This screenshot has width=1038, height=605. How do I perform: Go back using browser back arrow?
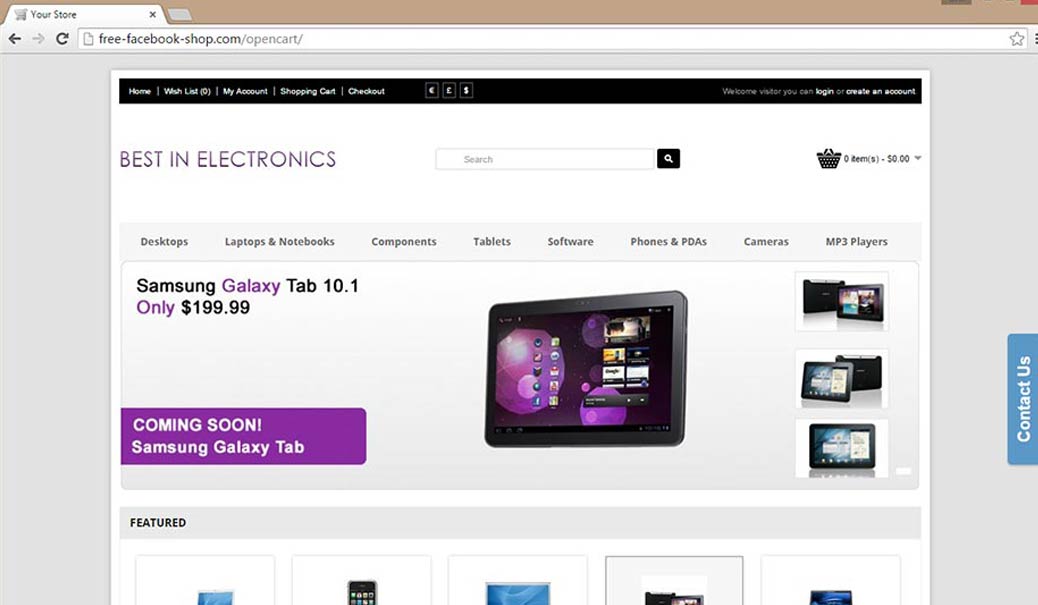click(x=15, y=39)
